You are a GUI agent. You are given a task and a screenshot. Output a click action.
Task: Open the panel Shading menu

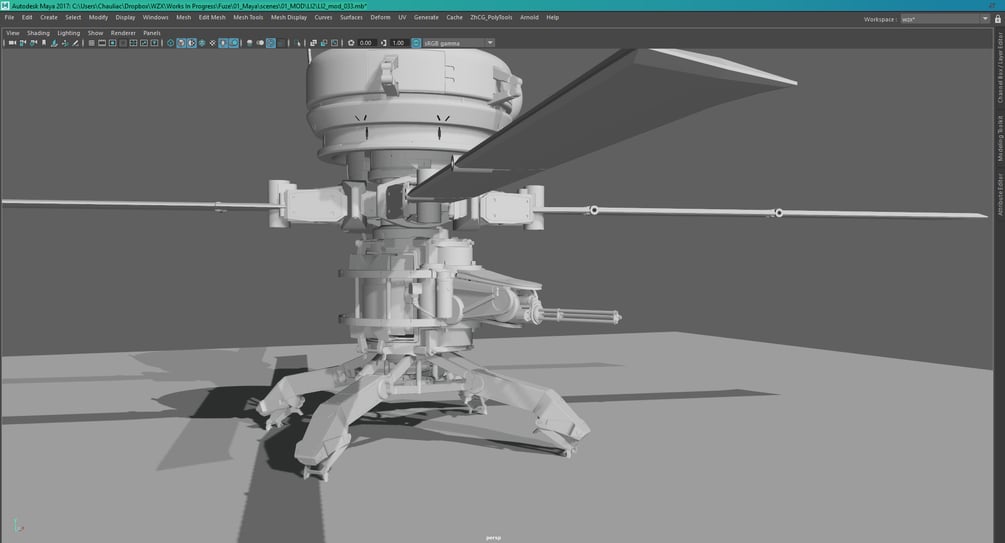tap(38, 33)
